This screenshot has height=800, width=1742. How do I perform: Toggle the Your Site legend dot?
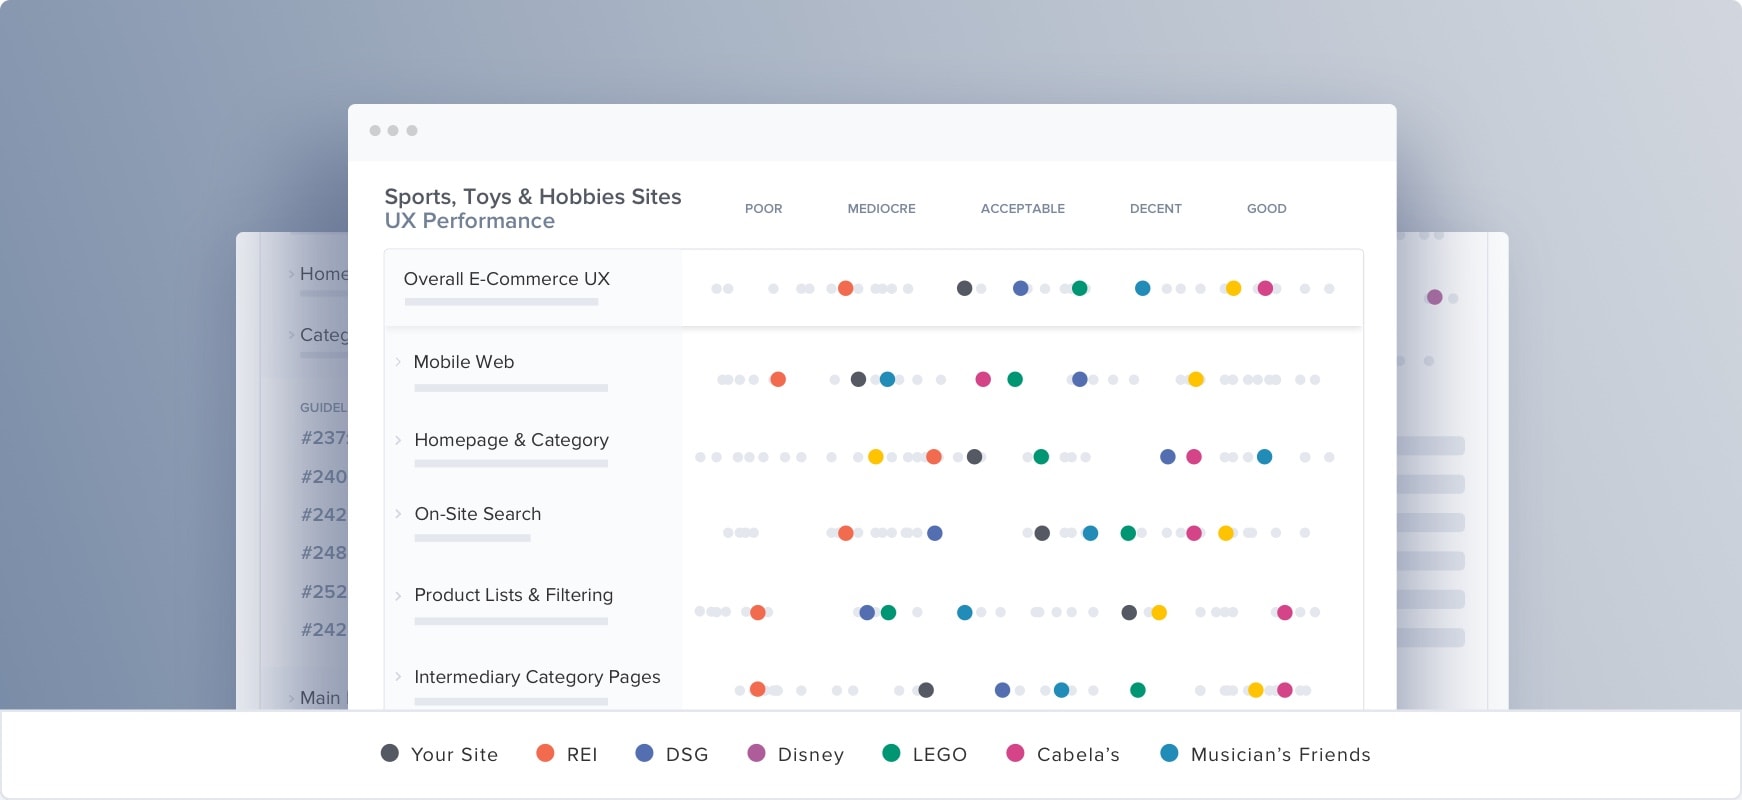(390, 753)
